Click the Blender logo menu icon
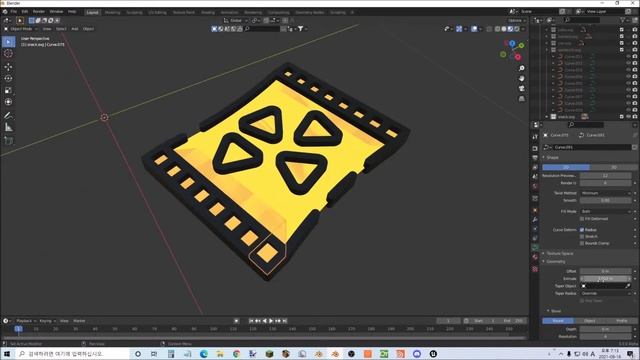The width and height of the screenshot is (640, 360). tap(5, 12)
